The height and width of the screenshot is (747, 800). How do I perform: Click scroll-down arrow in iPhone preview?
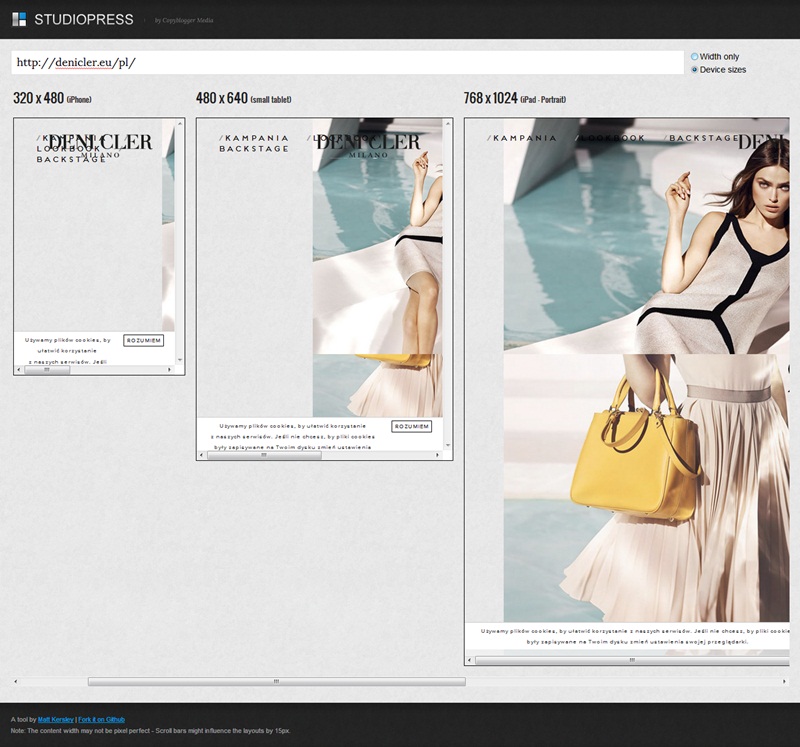coord(180,360)
